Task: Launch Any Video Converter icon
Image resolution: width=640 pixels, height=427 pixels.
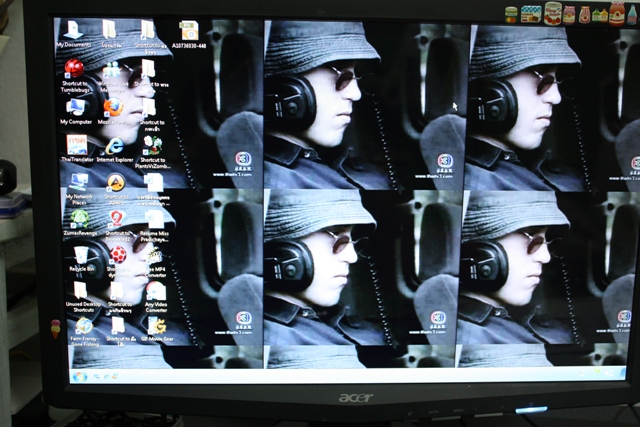Action: click(156, 297)
